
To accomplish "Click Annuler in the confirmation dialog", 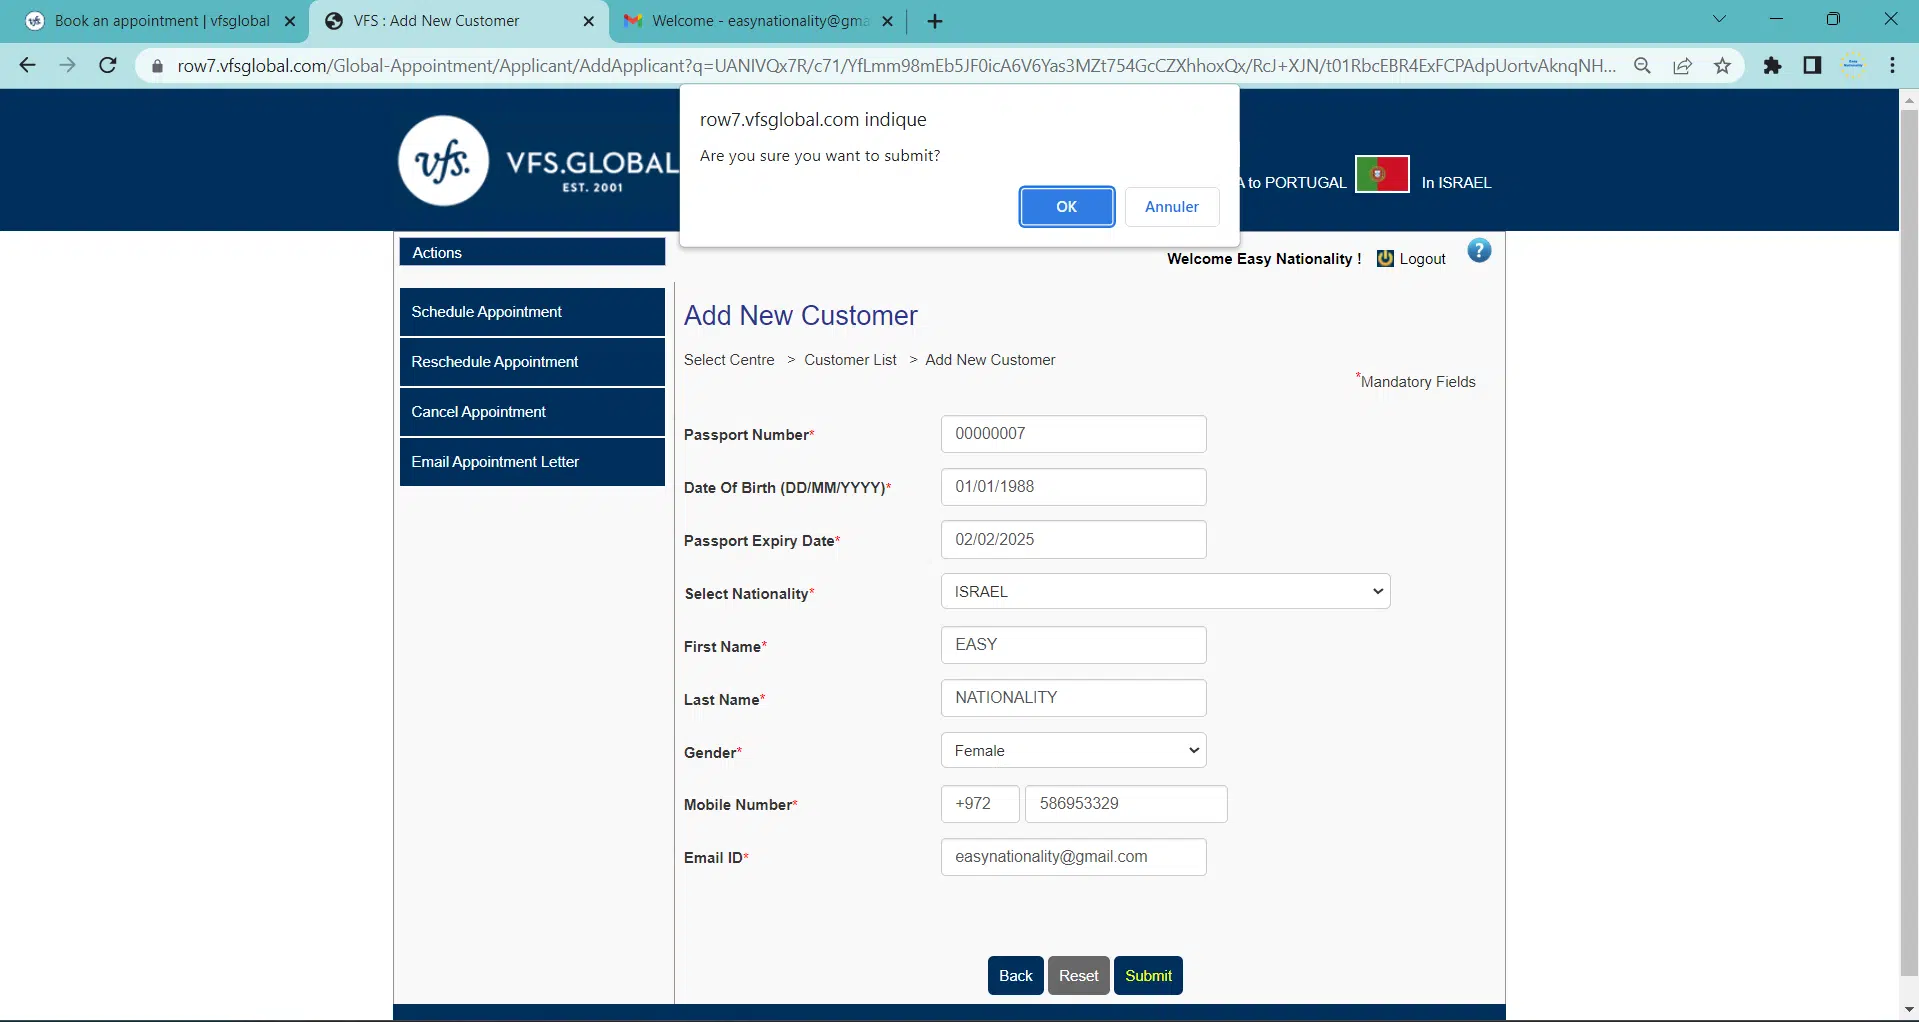I will tap(1171, 207).
